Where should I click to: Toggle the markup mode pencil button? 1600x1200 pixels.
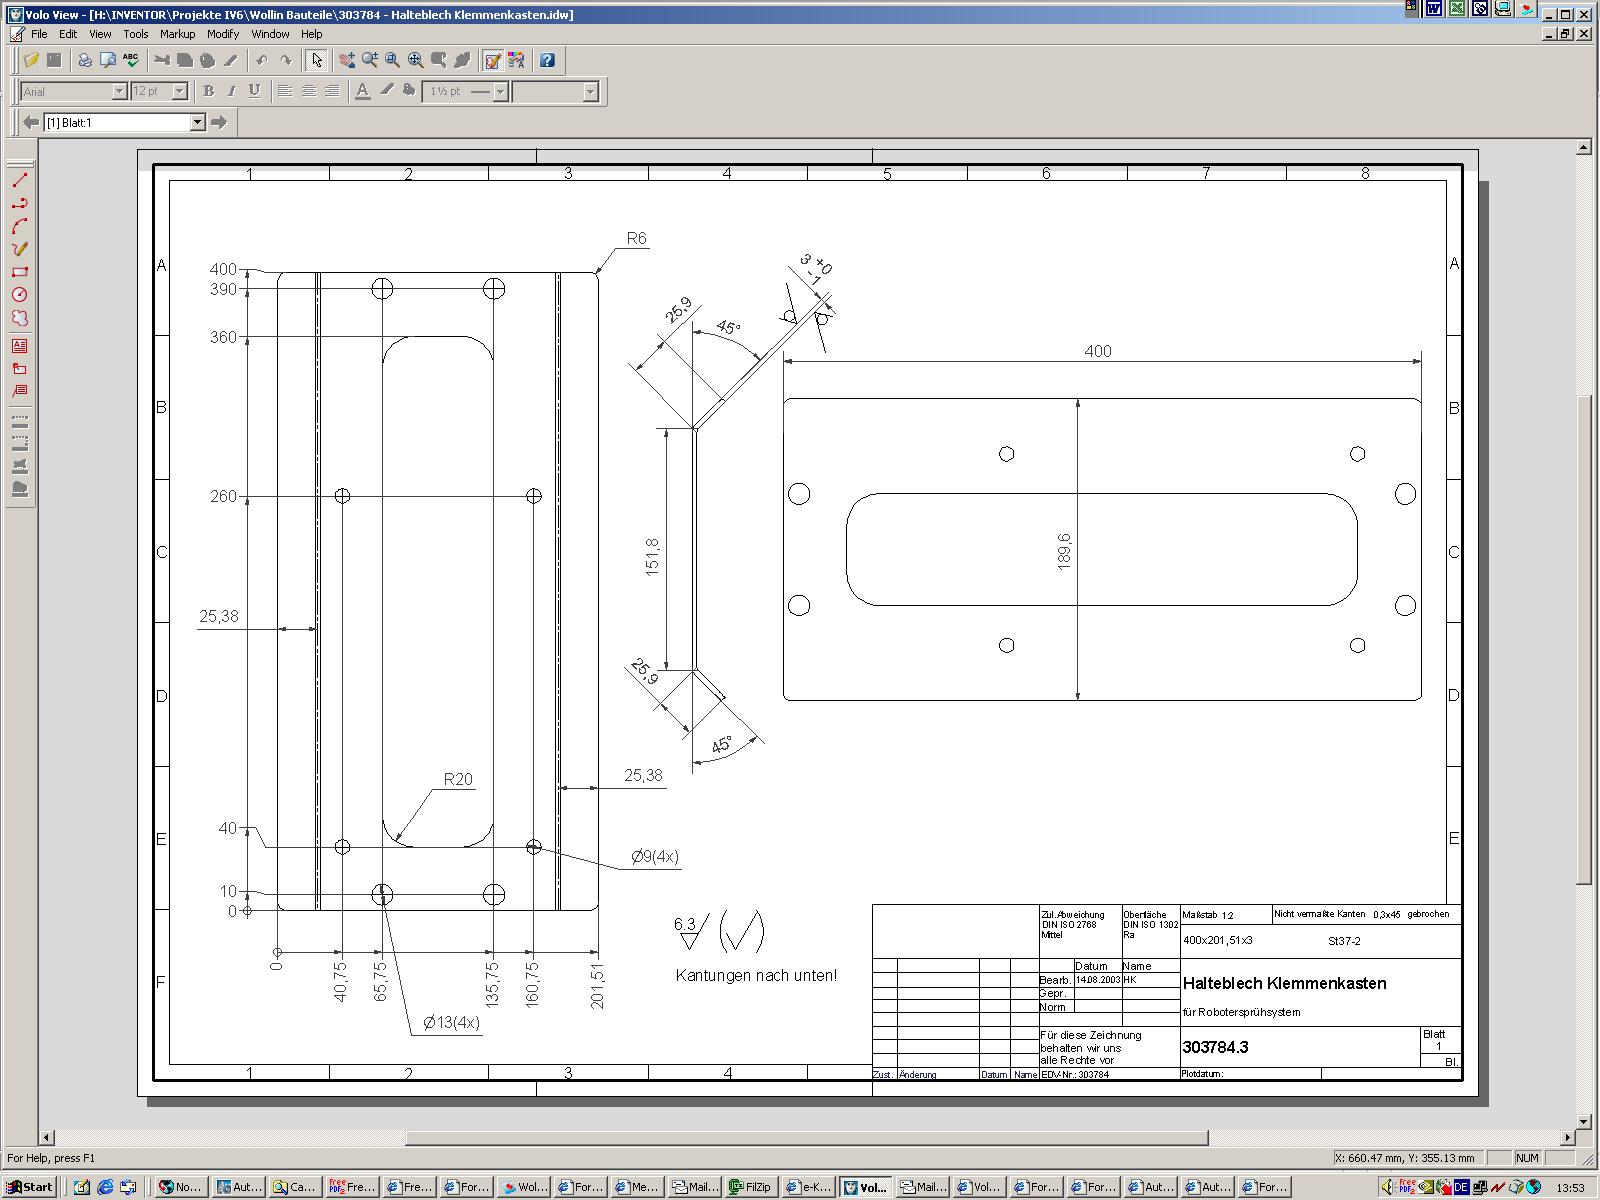tap(493, 61)
